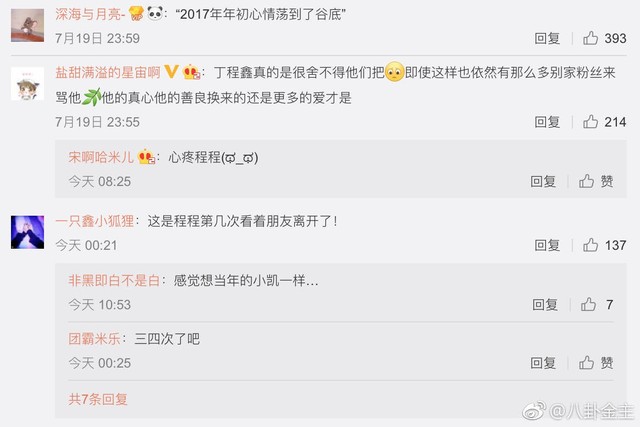Screen dimensions: 640x427
Task: Expand all replies via 共7条回复
Action: [98, 399]
